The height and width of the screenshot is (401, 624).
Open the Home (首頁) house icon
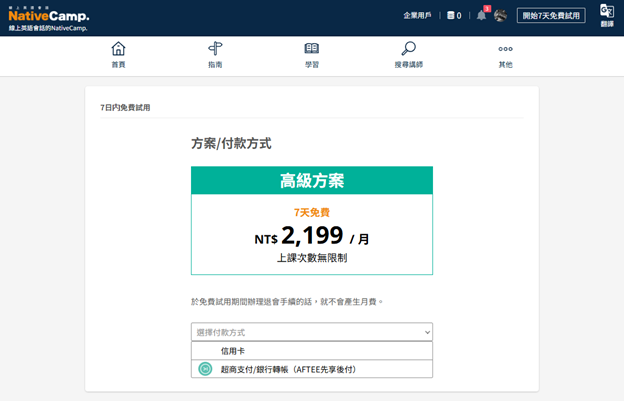point(118,49)
